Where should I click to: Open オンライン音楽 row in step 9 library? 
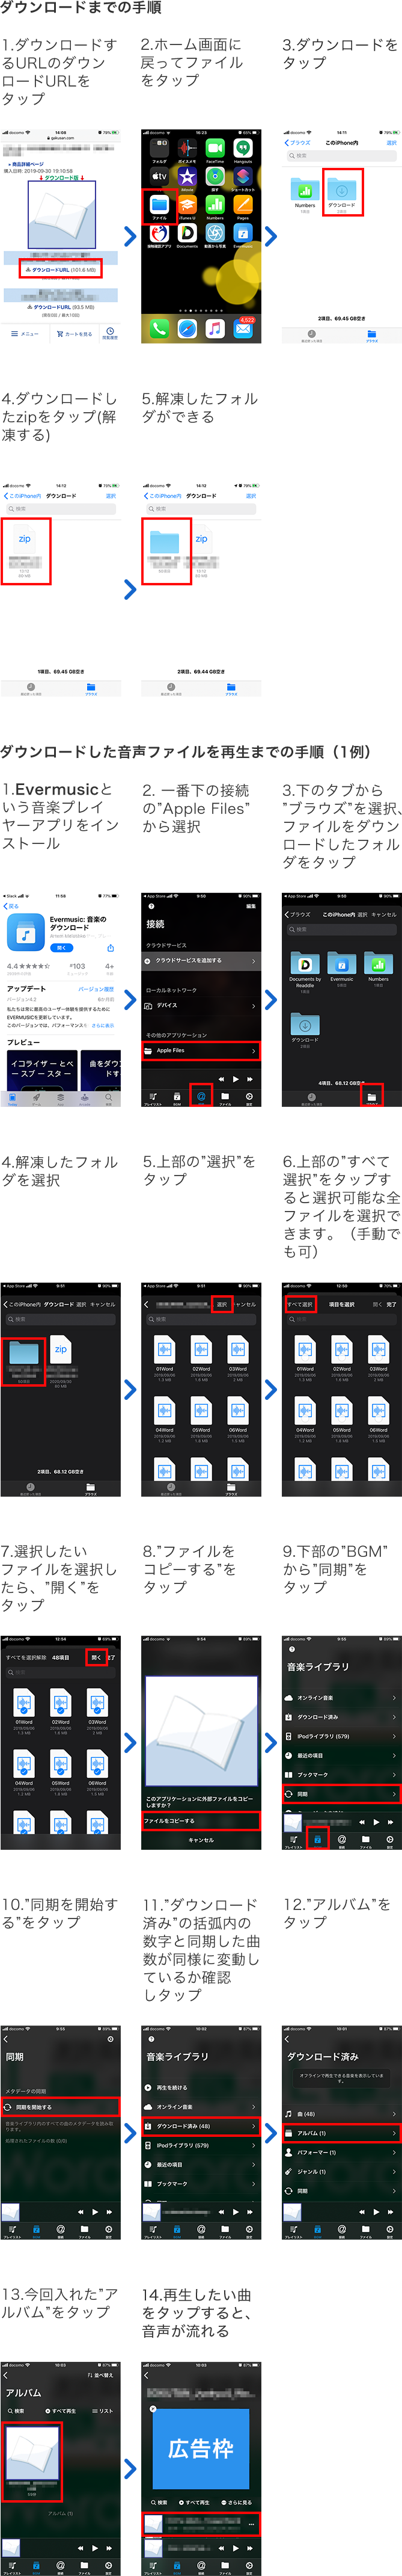point(341,1697)
